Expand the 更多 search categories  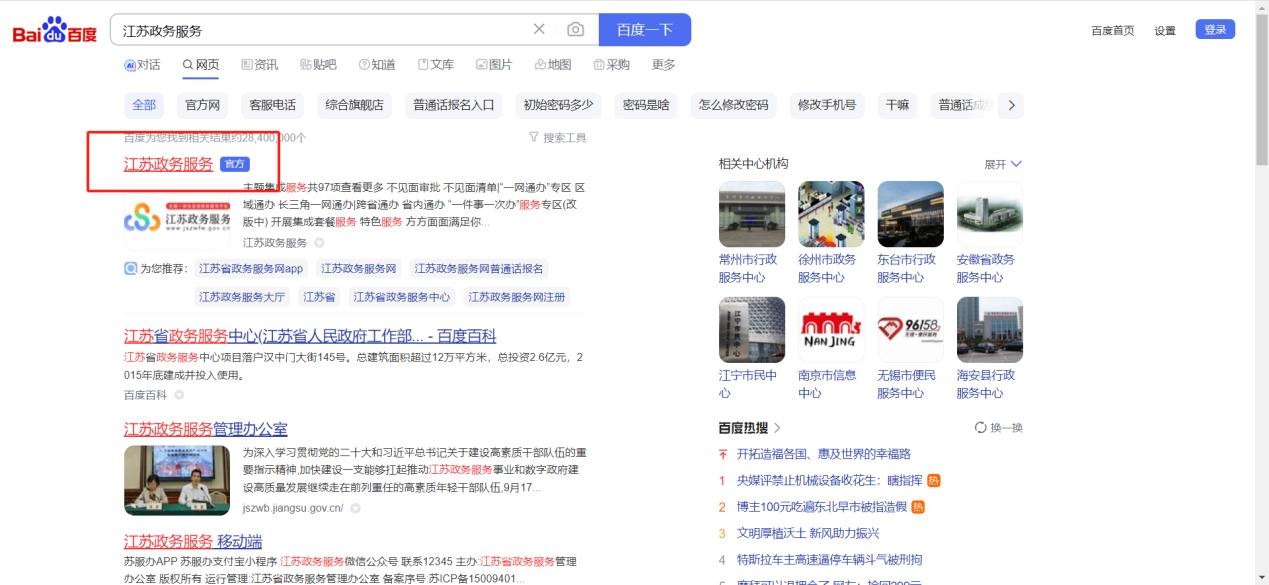pos(664,65)
